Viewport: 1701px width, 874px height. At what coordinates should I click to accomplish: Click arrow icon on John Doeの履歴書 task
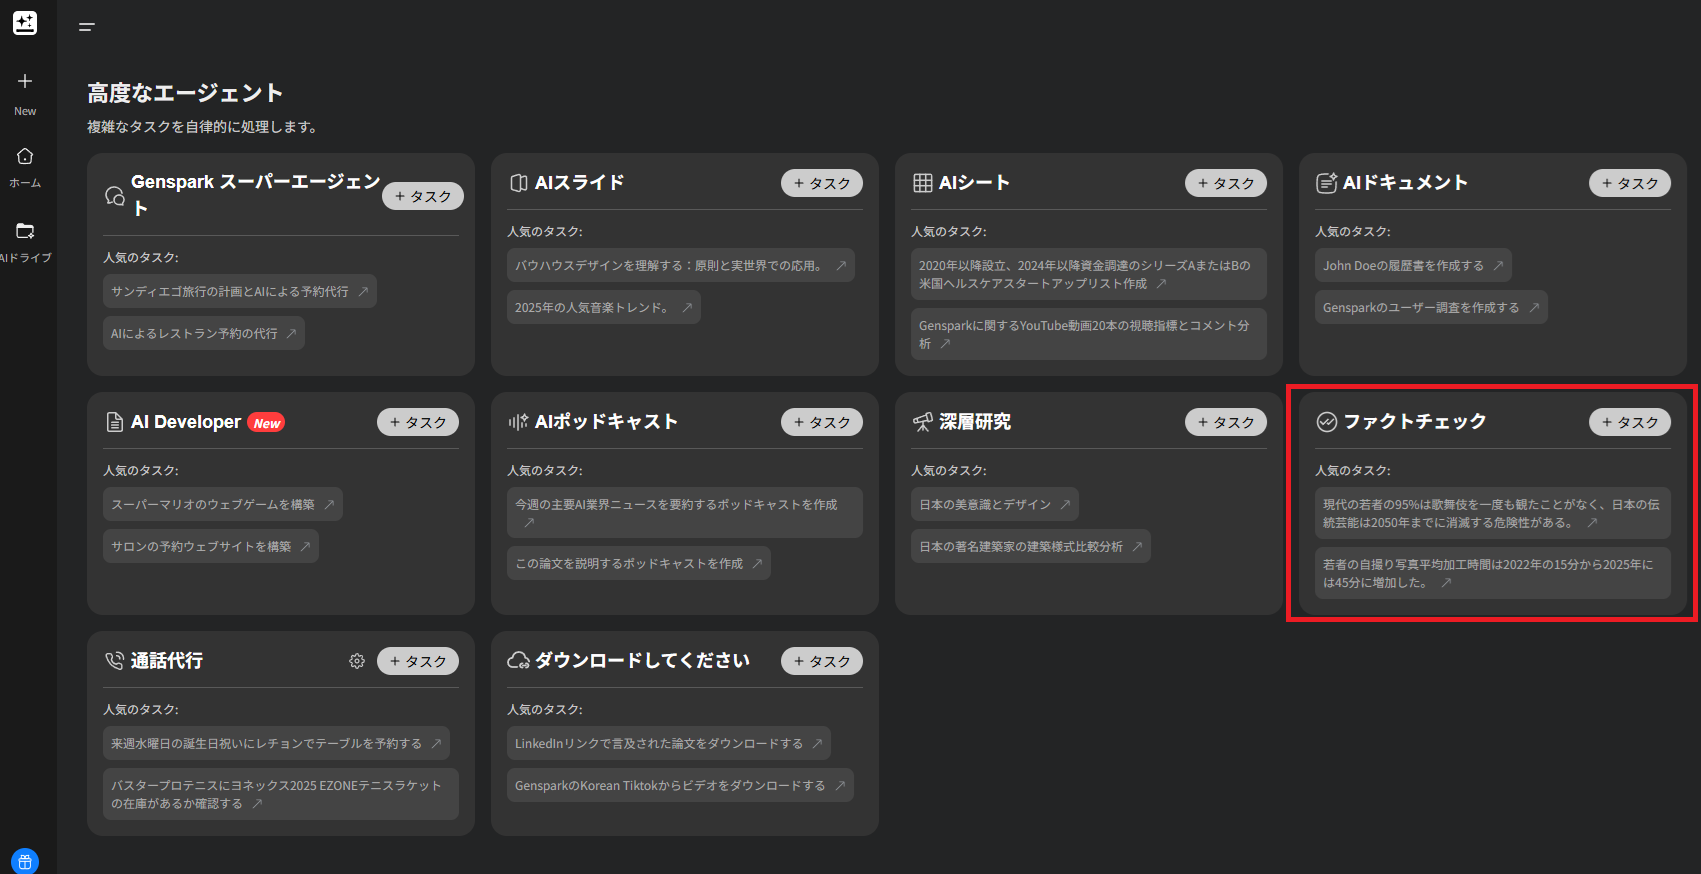[1499, 265]
